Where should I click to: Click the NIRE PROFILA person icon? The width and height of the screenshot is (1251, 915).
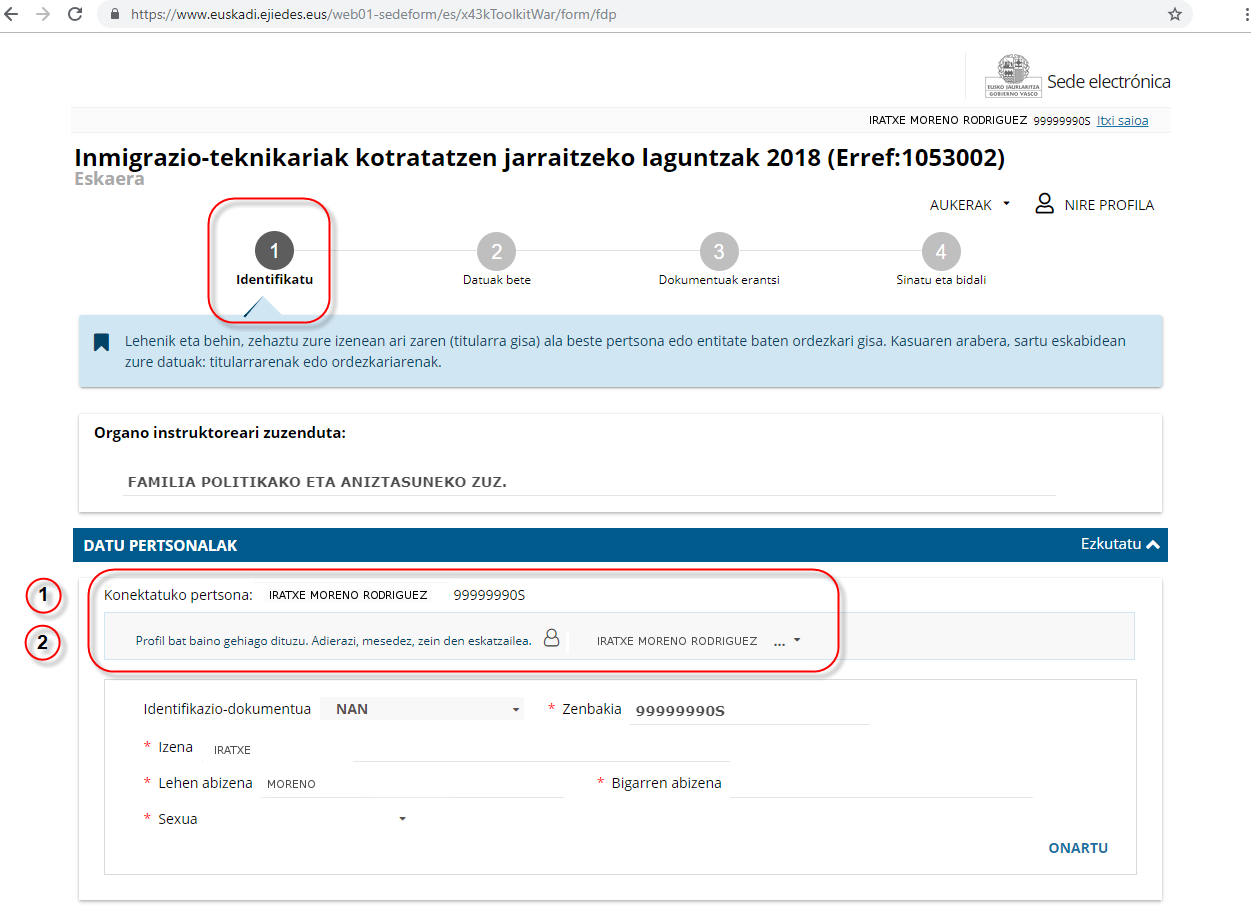coord(1044,204)
